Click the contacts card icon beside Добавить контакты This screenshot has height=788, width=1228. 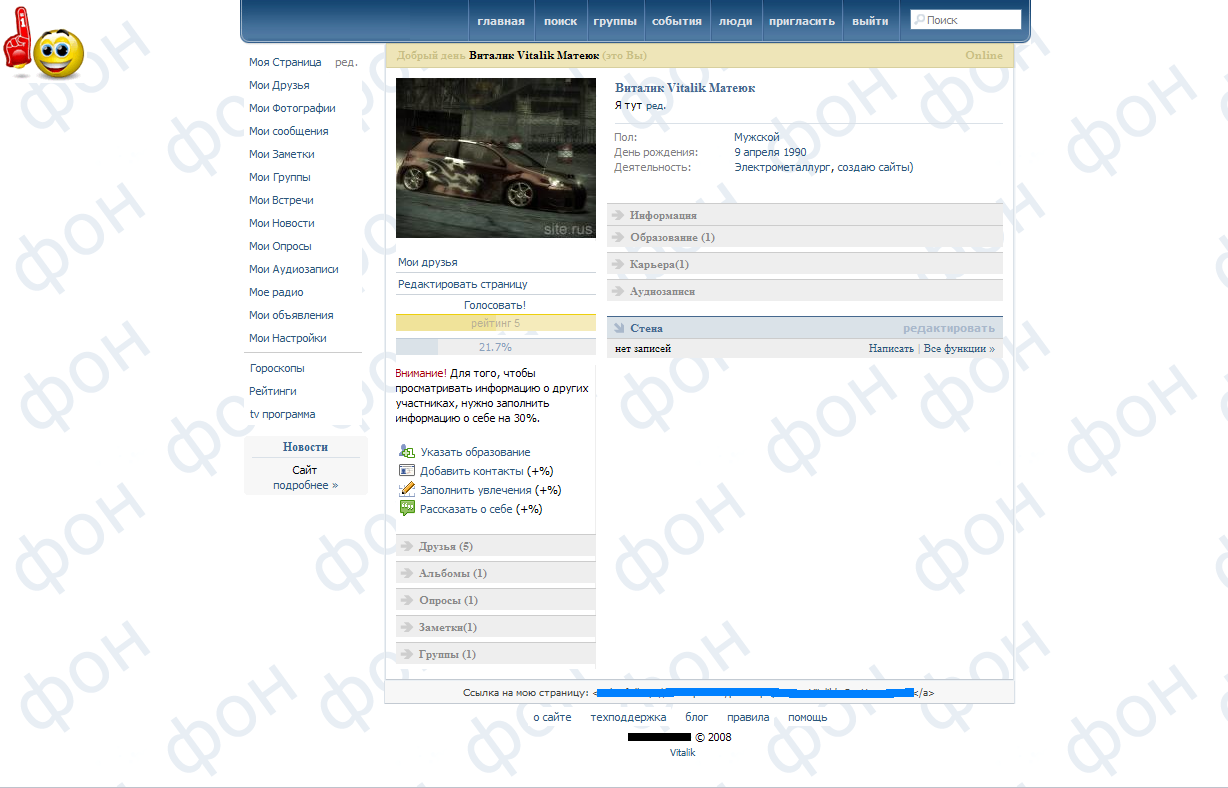(407, 470)
